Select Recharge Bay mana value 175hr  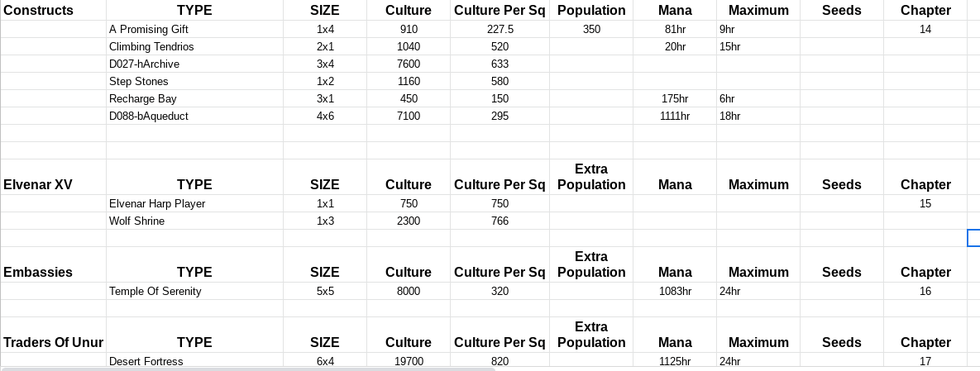tap(675, 99)
